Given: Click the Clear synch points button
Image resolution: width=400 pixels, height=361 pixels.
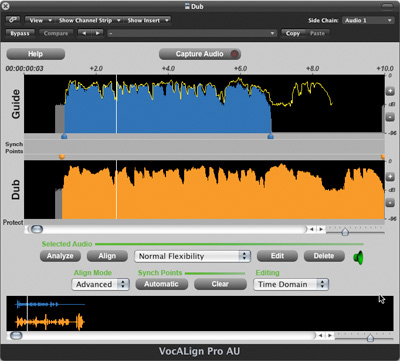Looking at the screenshot, I should [x=220, y=284].
